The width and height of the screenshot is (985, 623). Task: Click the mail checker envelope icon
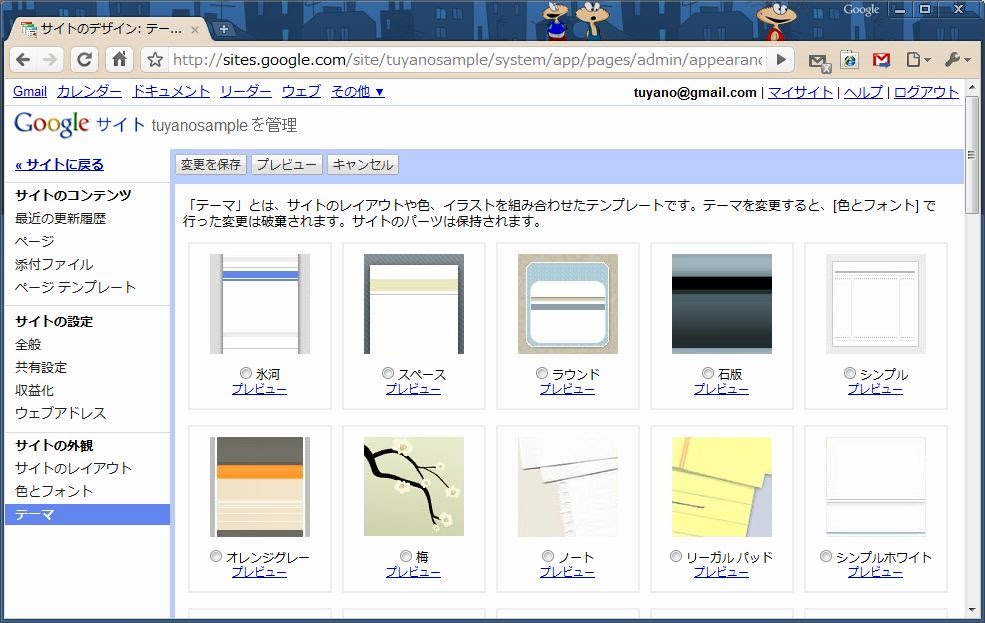click(818, 61)
